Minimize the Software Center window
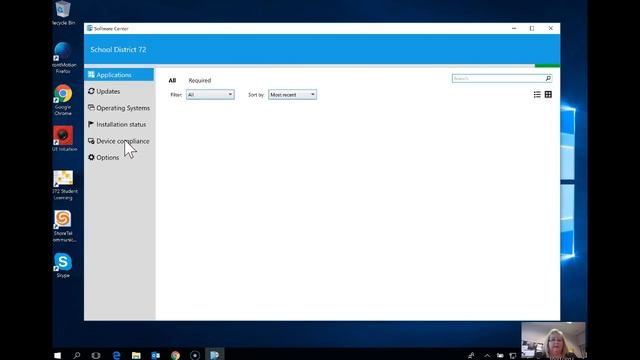 pos(514,28)
